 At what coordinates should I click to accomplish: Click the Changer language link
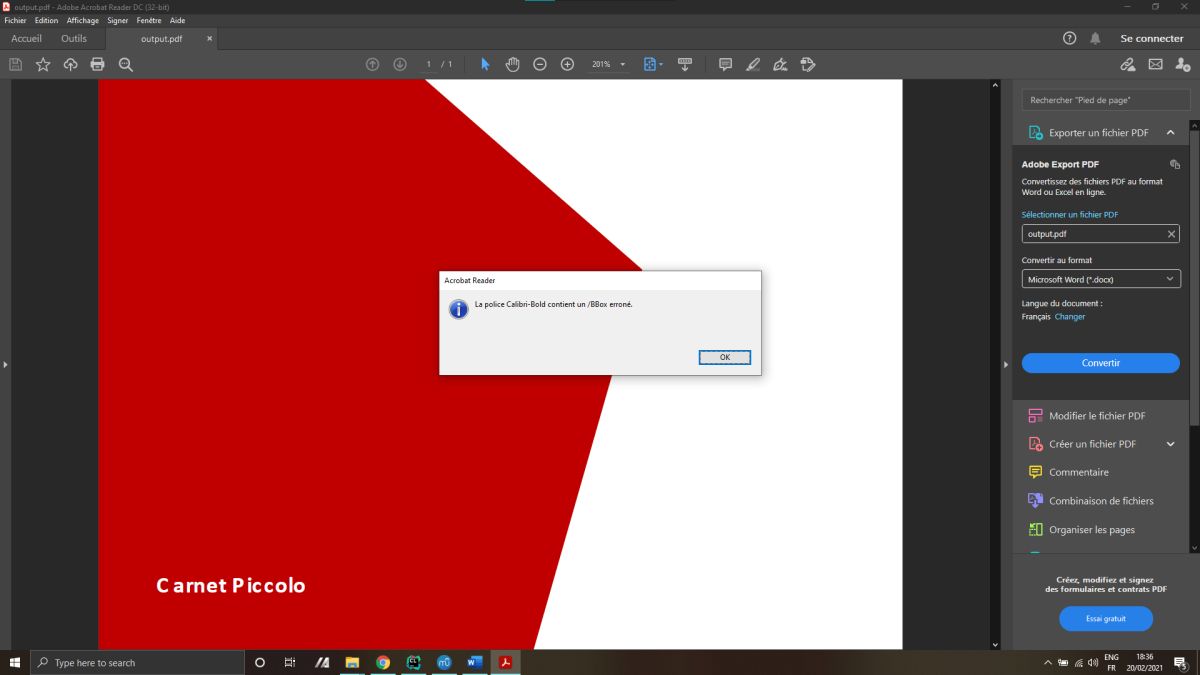[1070, 317]
